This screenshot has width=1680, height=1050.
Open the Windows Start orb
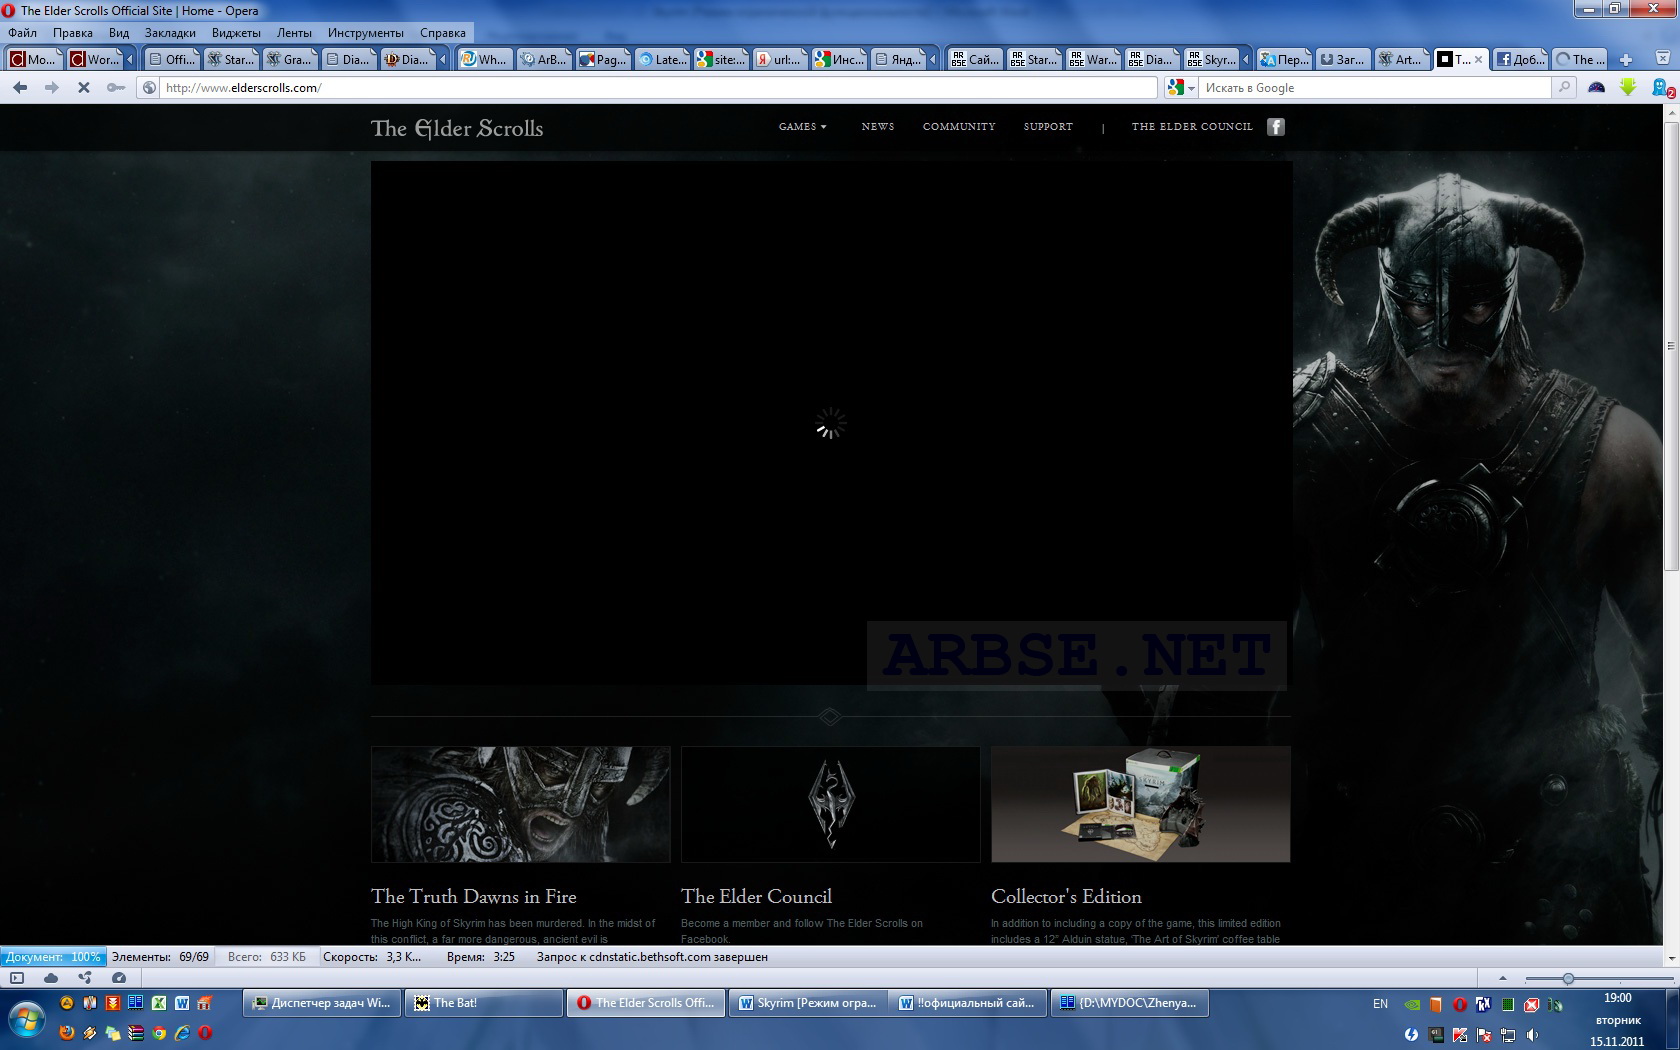[27, 1020]
